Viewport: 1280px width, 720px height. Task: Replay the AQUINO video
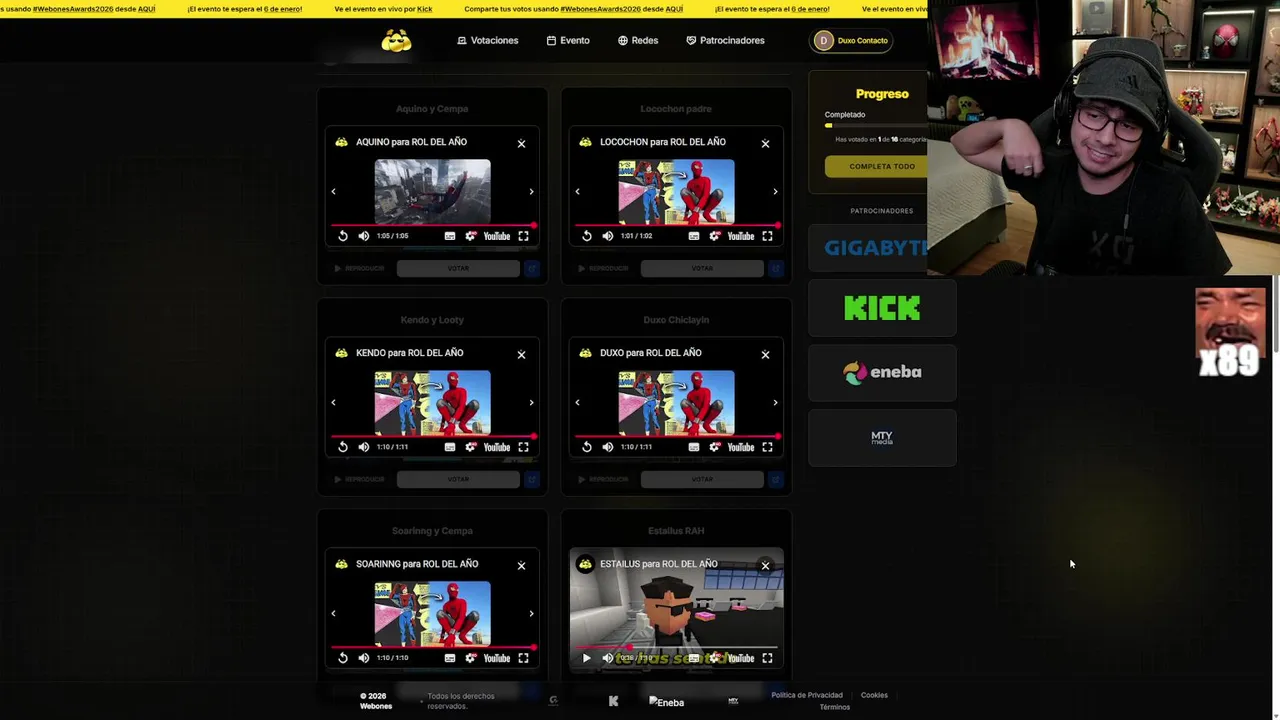click(x=343, y=236)
